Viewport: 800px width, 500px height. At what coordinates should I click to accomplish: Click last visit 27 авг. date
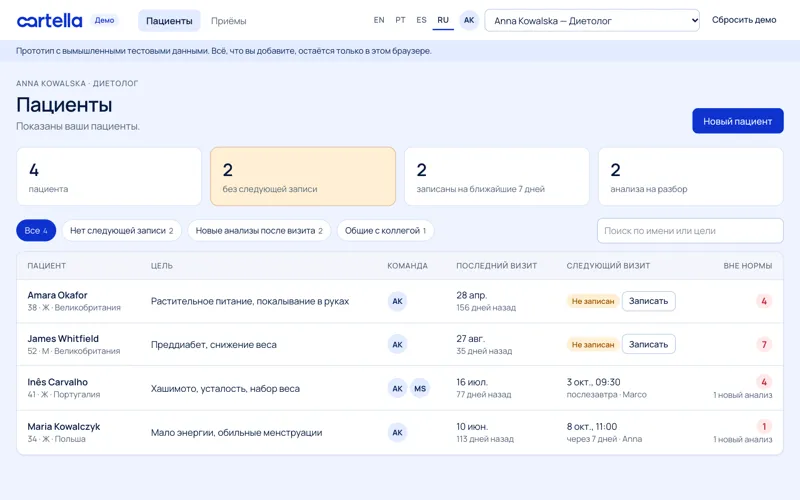click(470, 339)
